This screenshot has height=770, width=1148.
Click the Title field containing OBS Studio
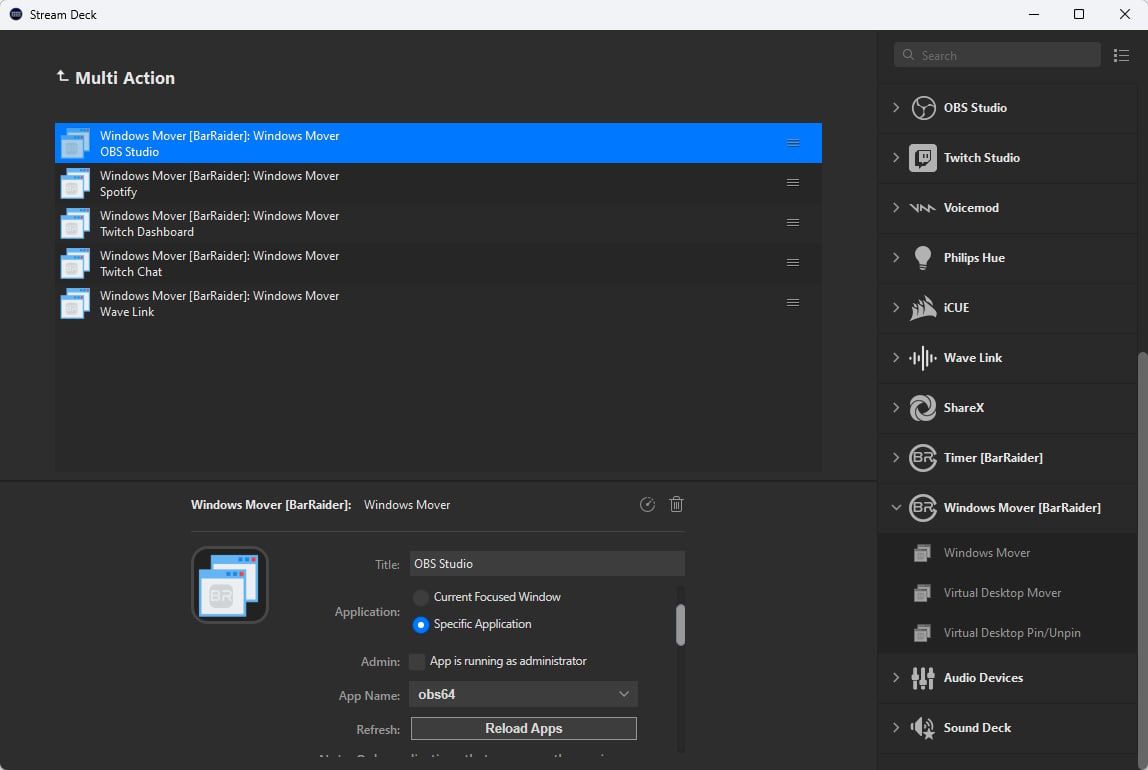(x=547, y=564)
